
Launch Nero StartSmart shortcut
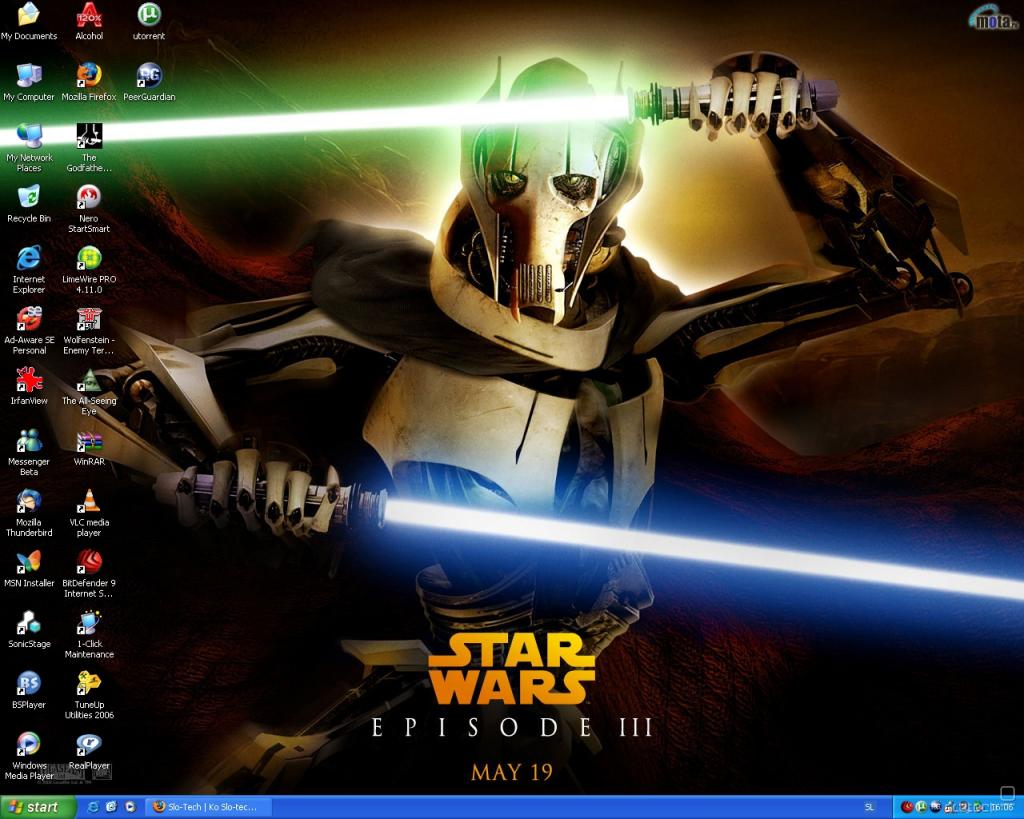coord(89,209)
